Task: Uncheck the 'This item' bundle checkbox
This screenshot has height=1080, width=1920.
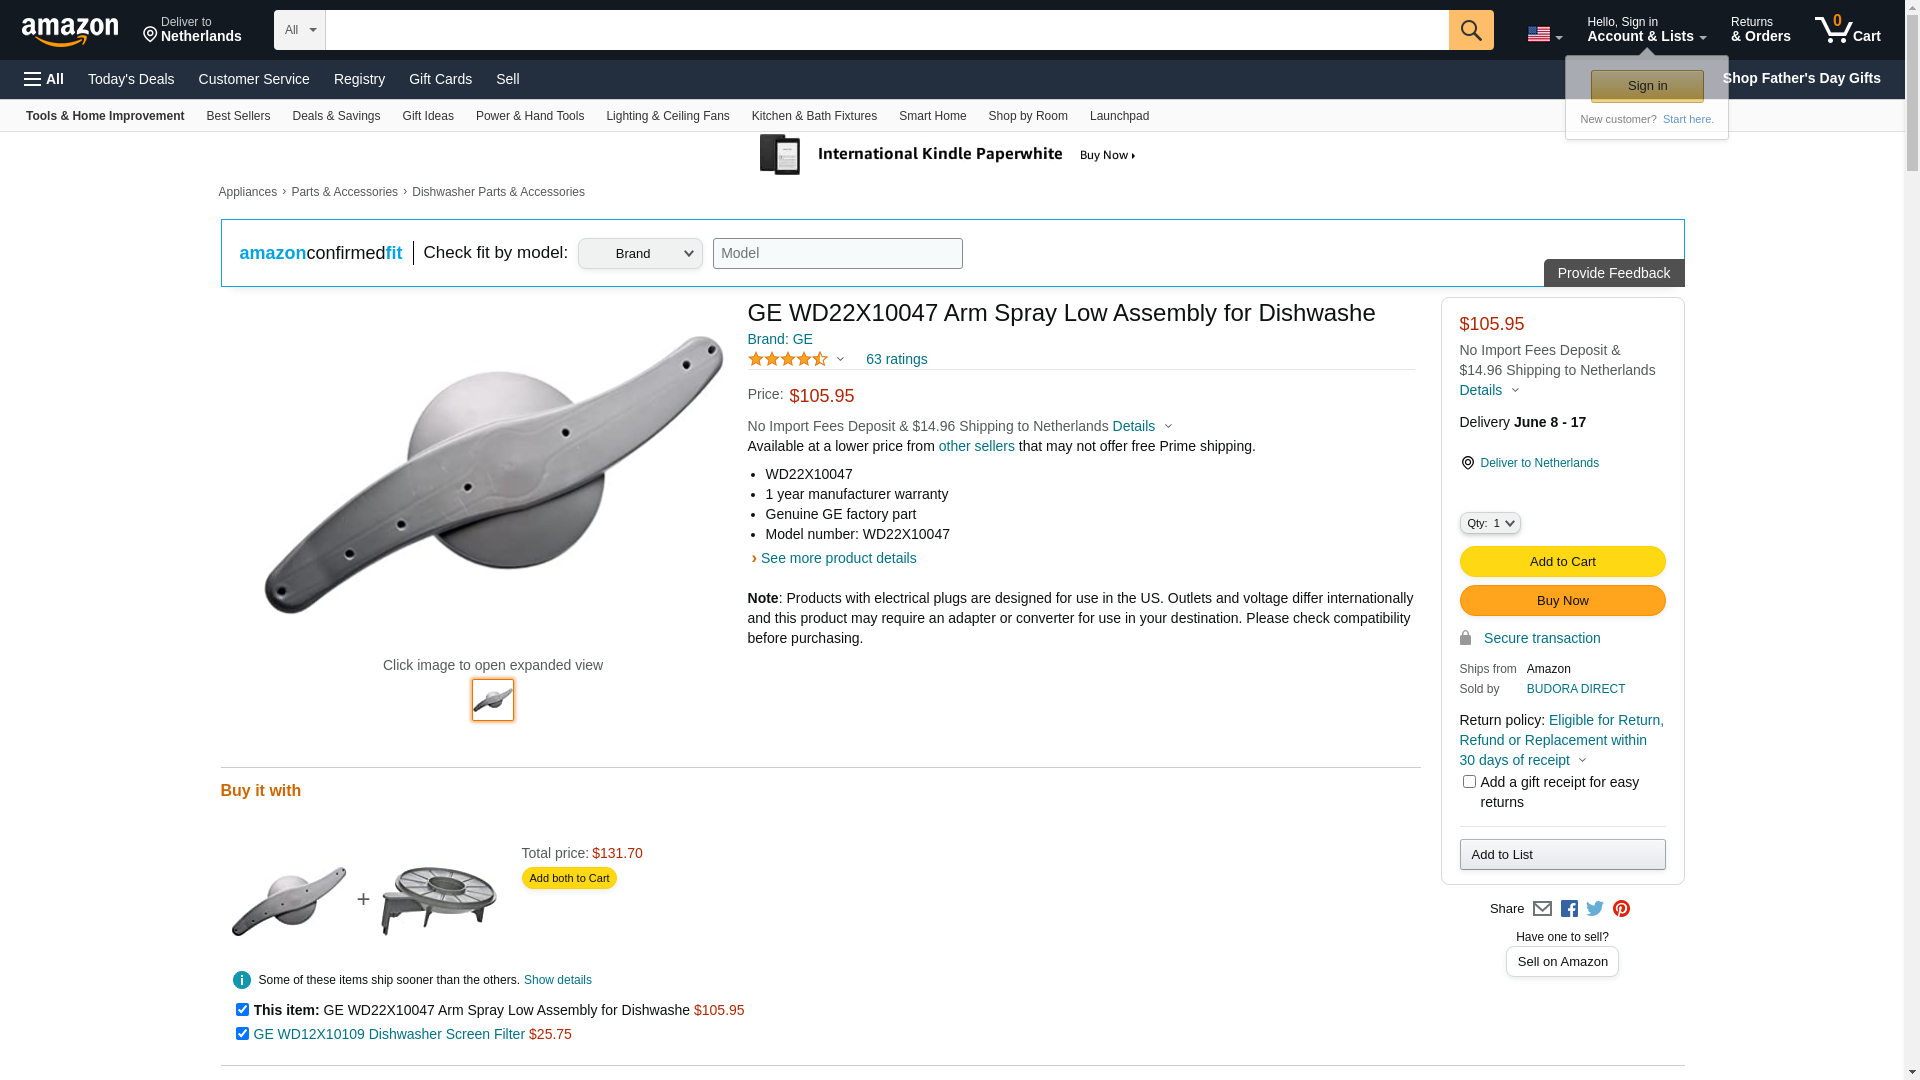Action: (x=242, y=1010)
